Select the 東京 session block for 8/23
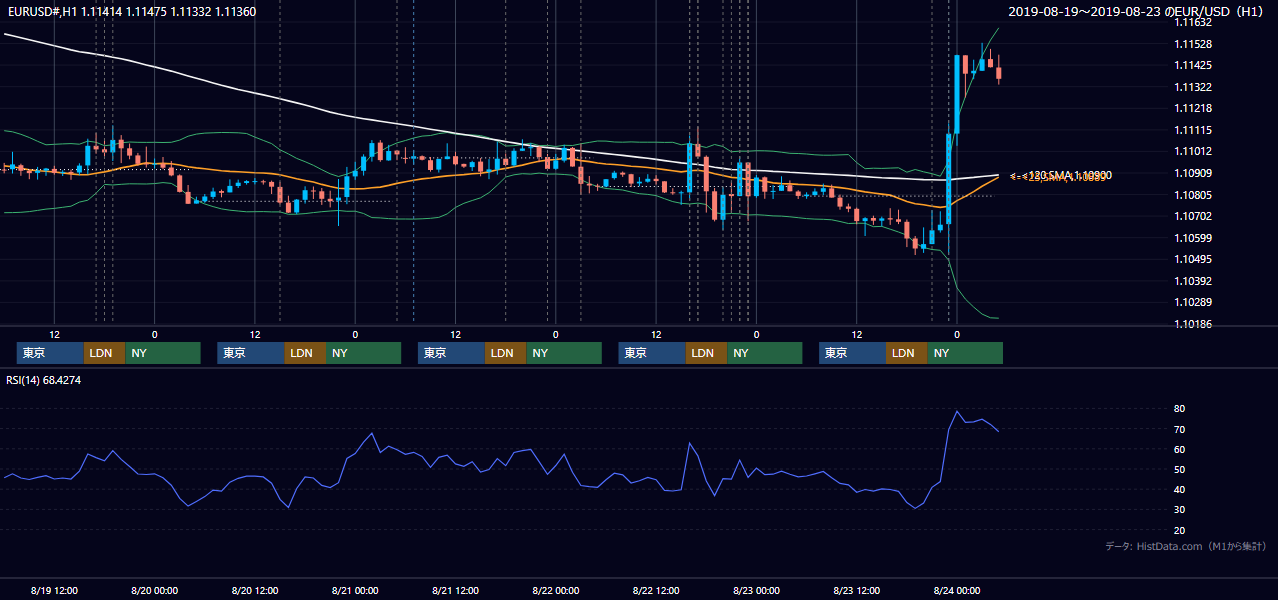This screenshot has width=1278, height=600. pos(852,353)
